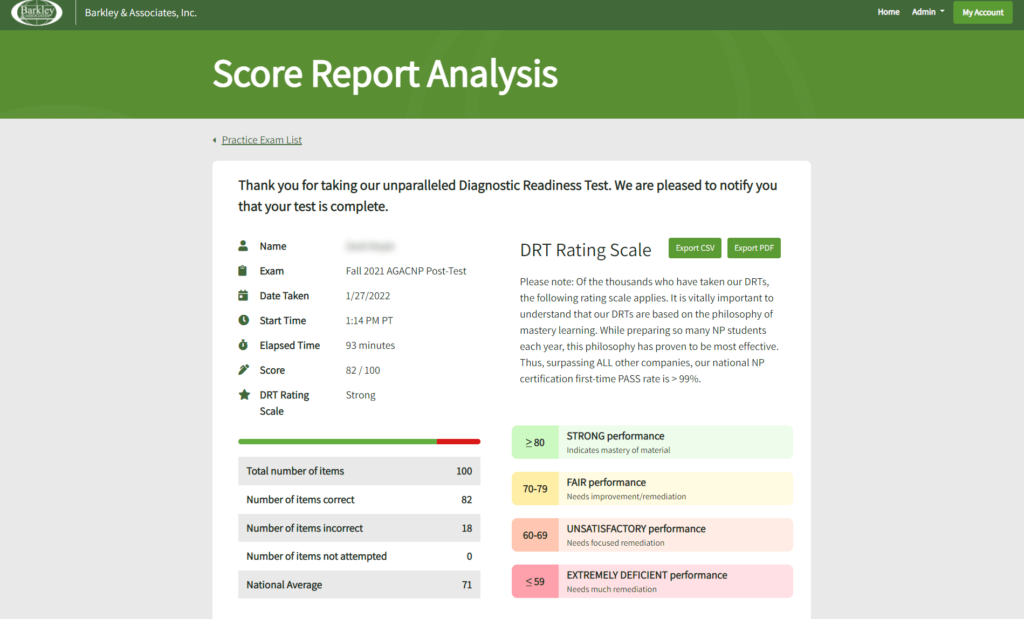Go back to Practice Exam List

(x=261, y=139)
